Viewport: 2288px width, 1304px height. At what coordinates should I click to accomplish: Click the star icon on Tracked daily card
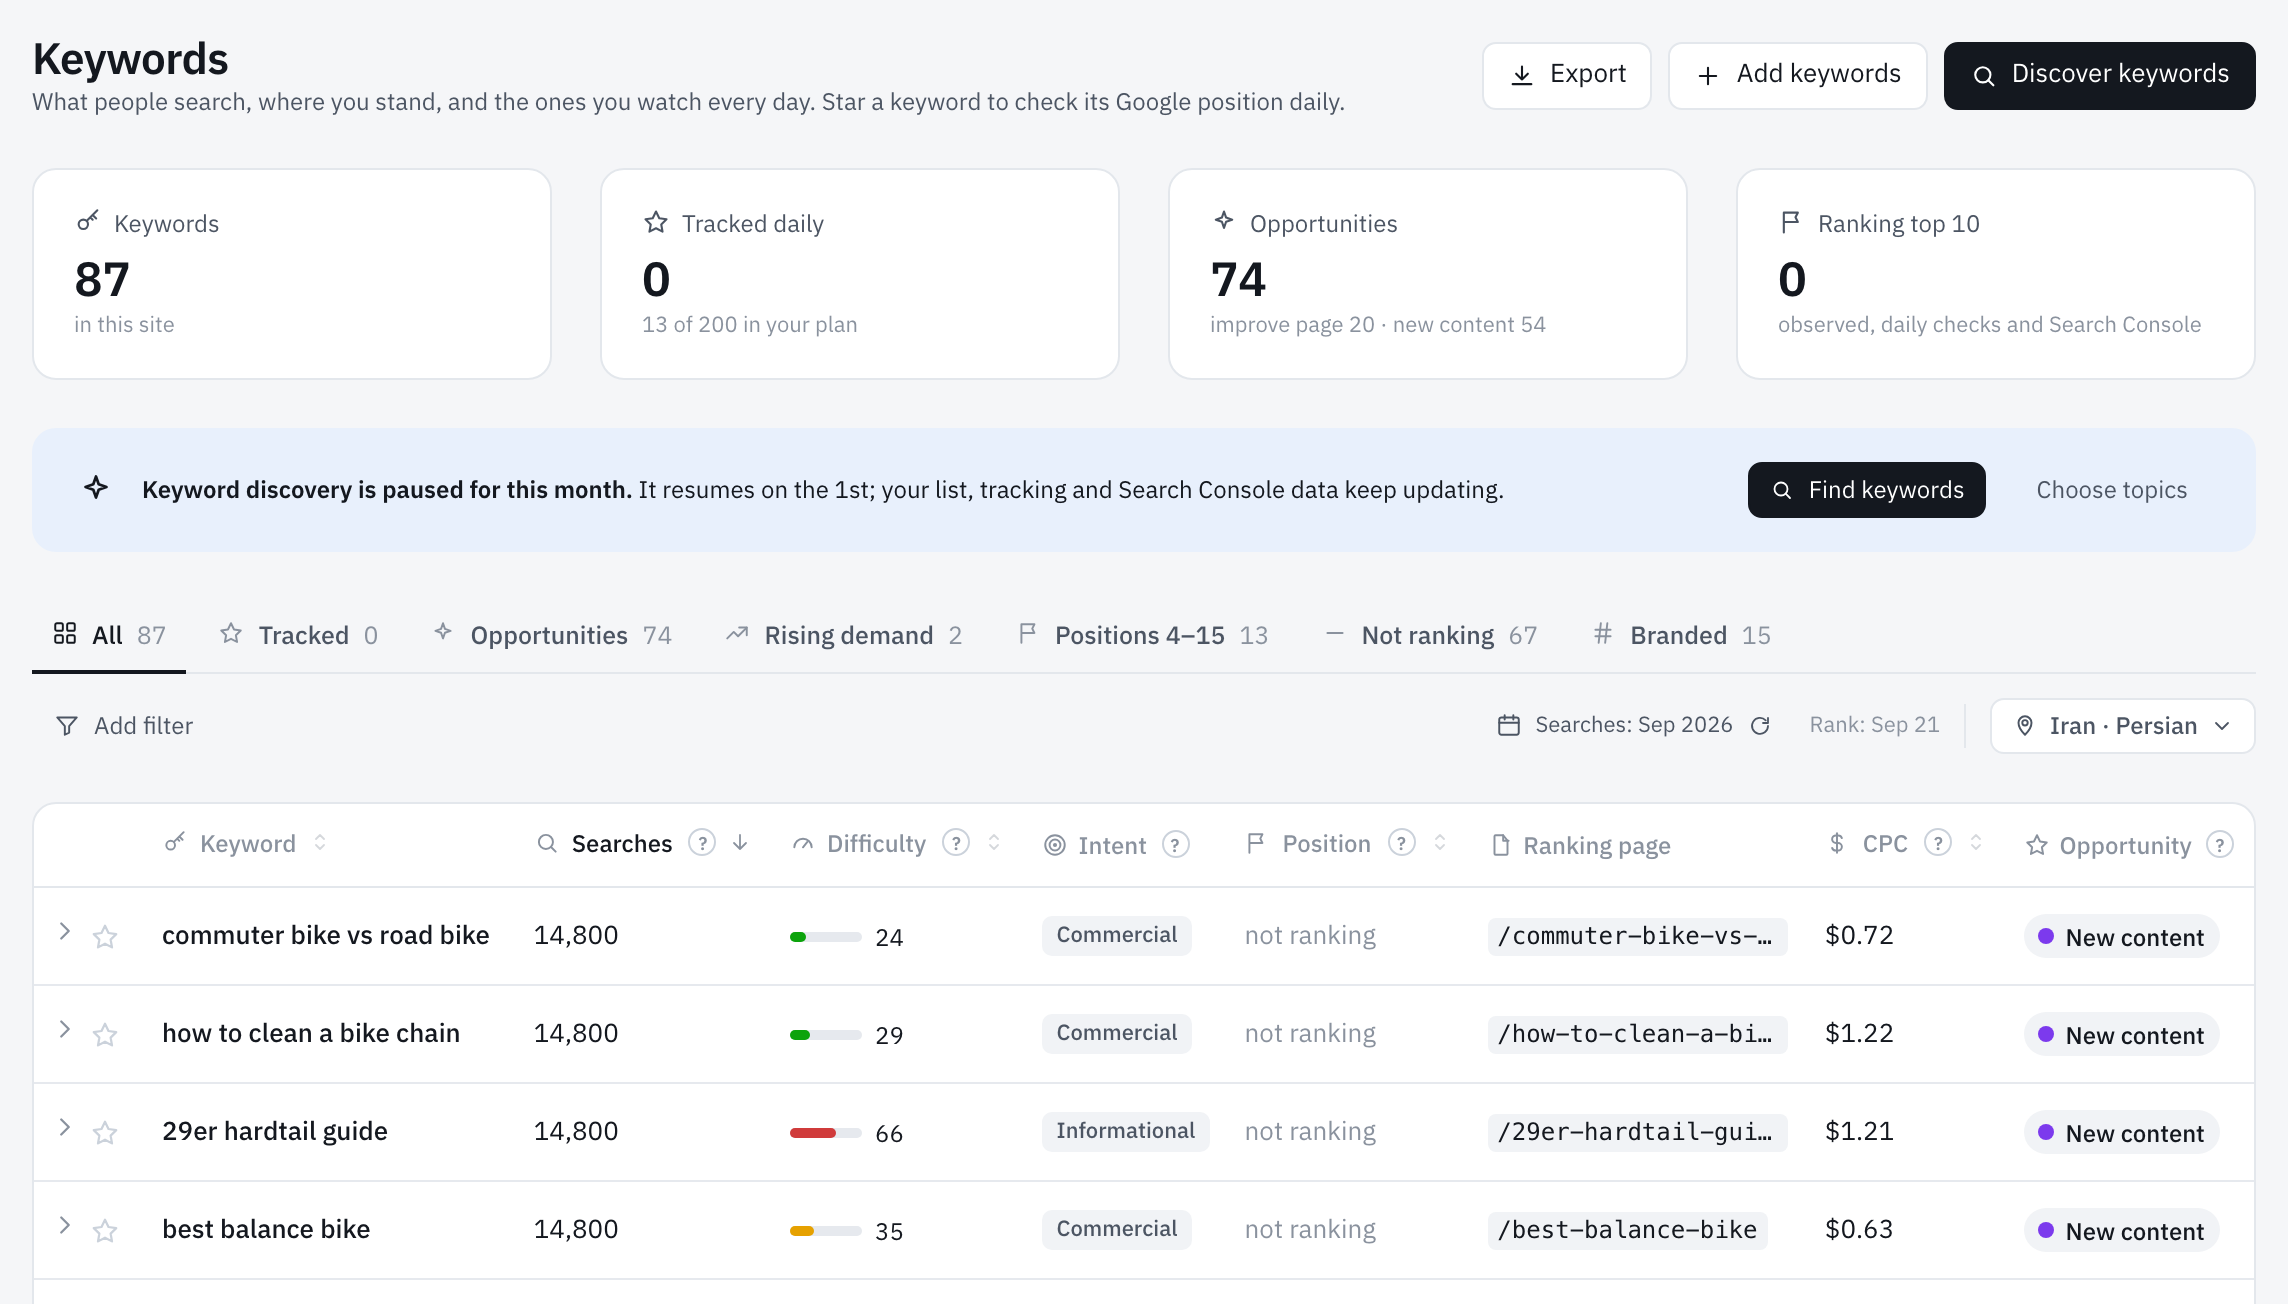tap(656, 222)
